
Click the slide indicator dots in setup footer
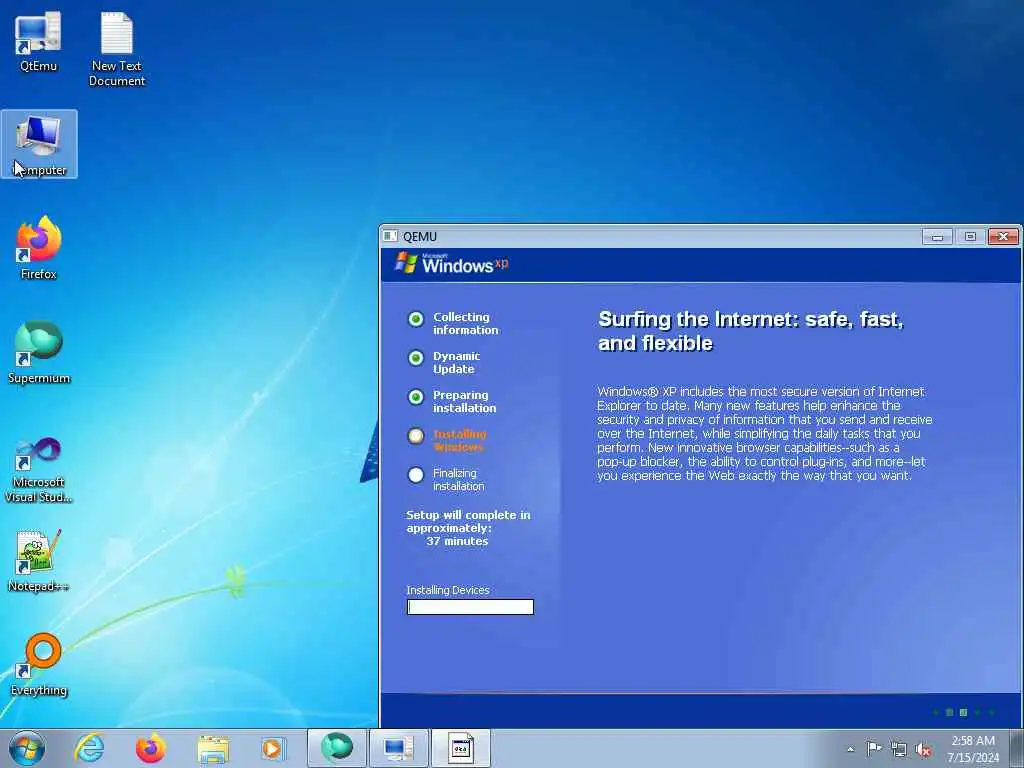[x=963, y=712]
